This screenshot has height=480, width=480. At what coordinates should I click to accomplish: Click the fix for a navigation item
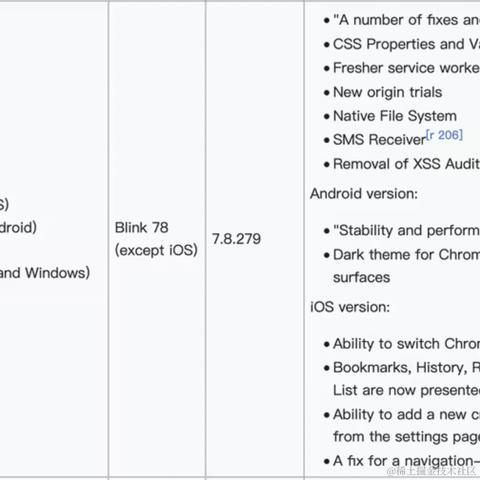(x=407, y=461)
